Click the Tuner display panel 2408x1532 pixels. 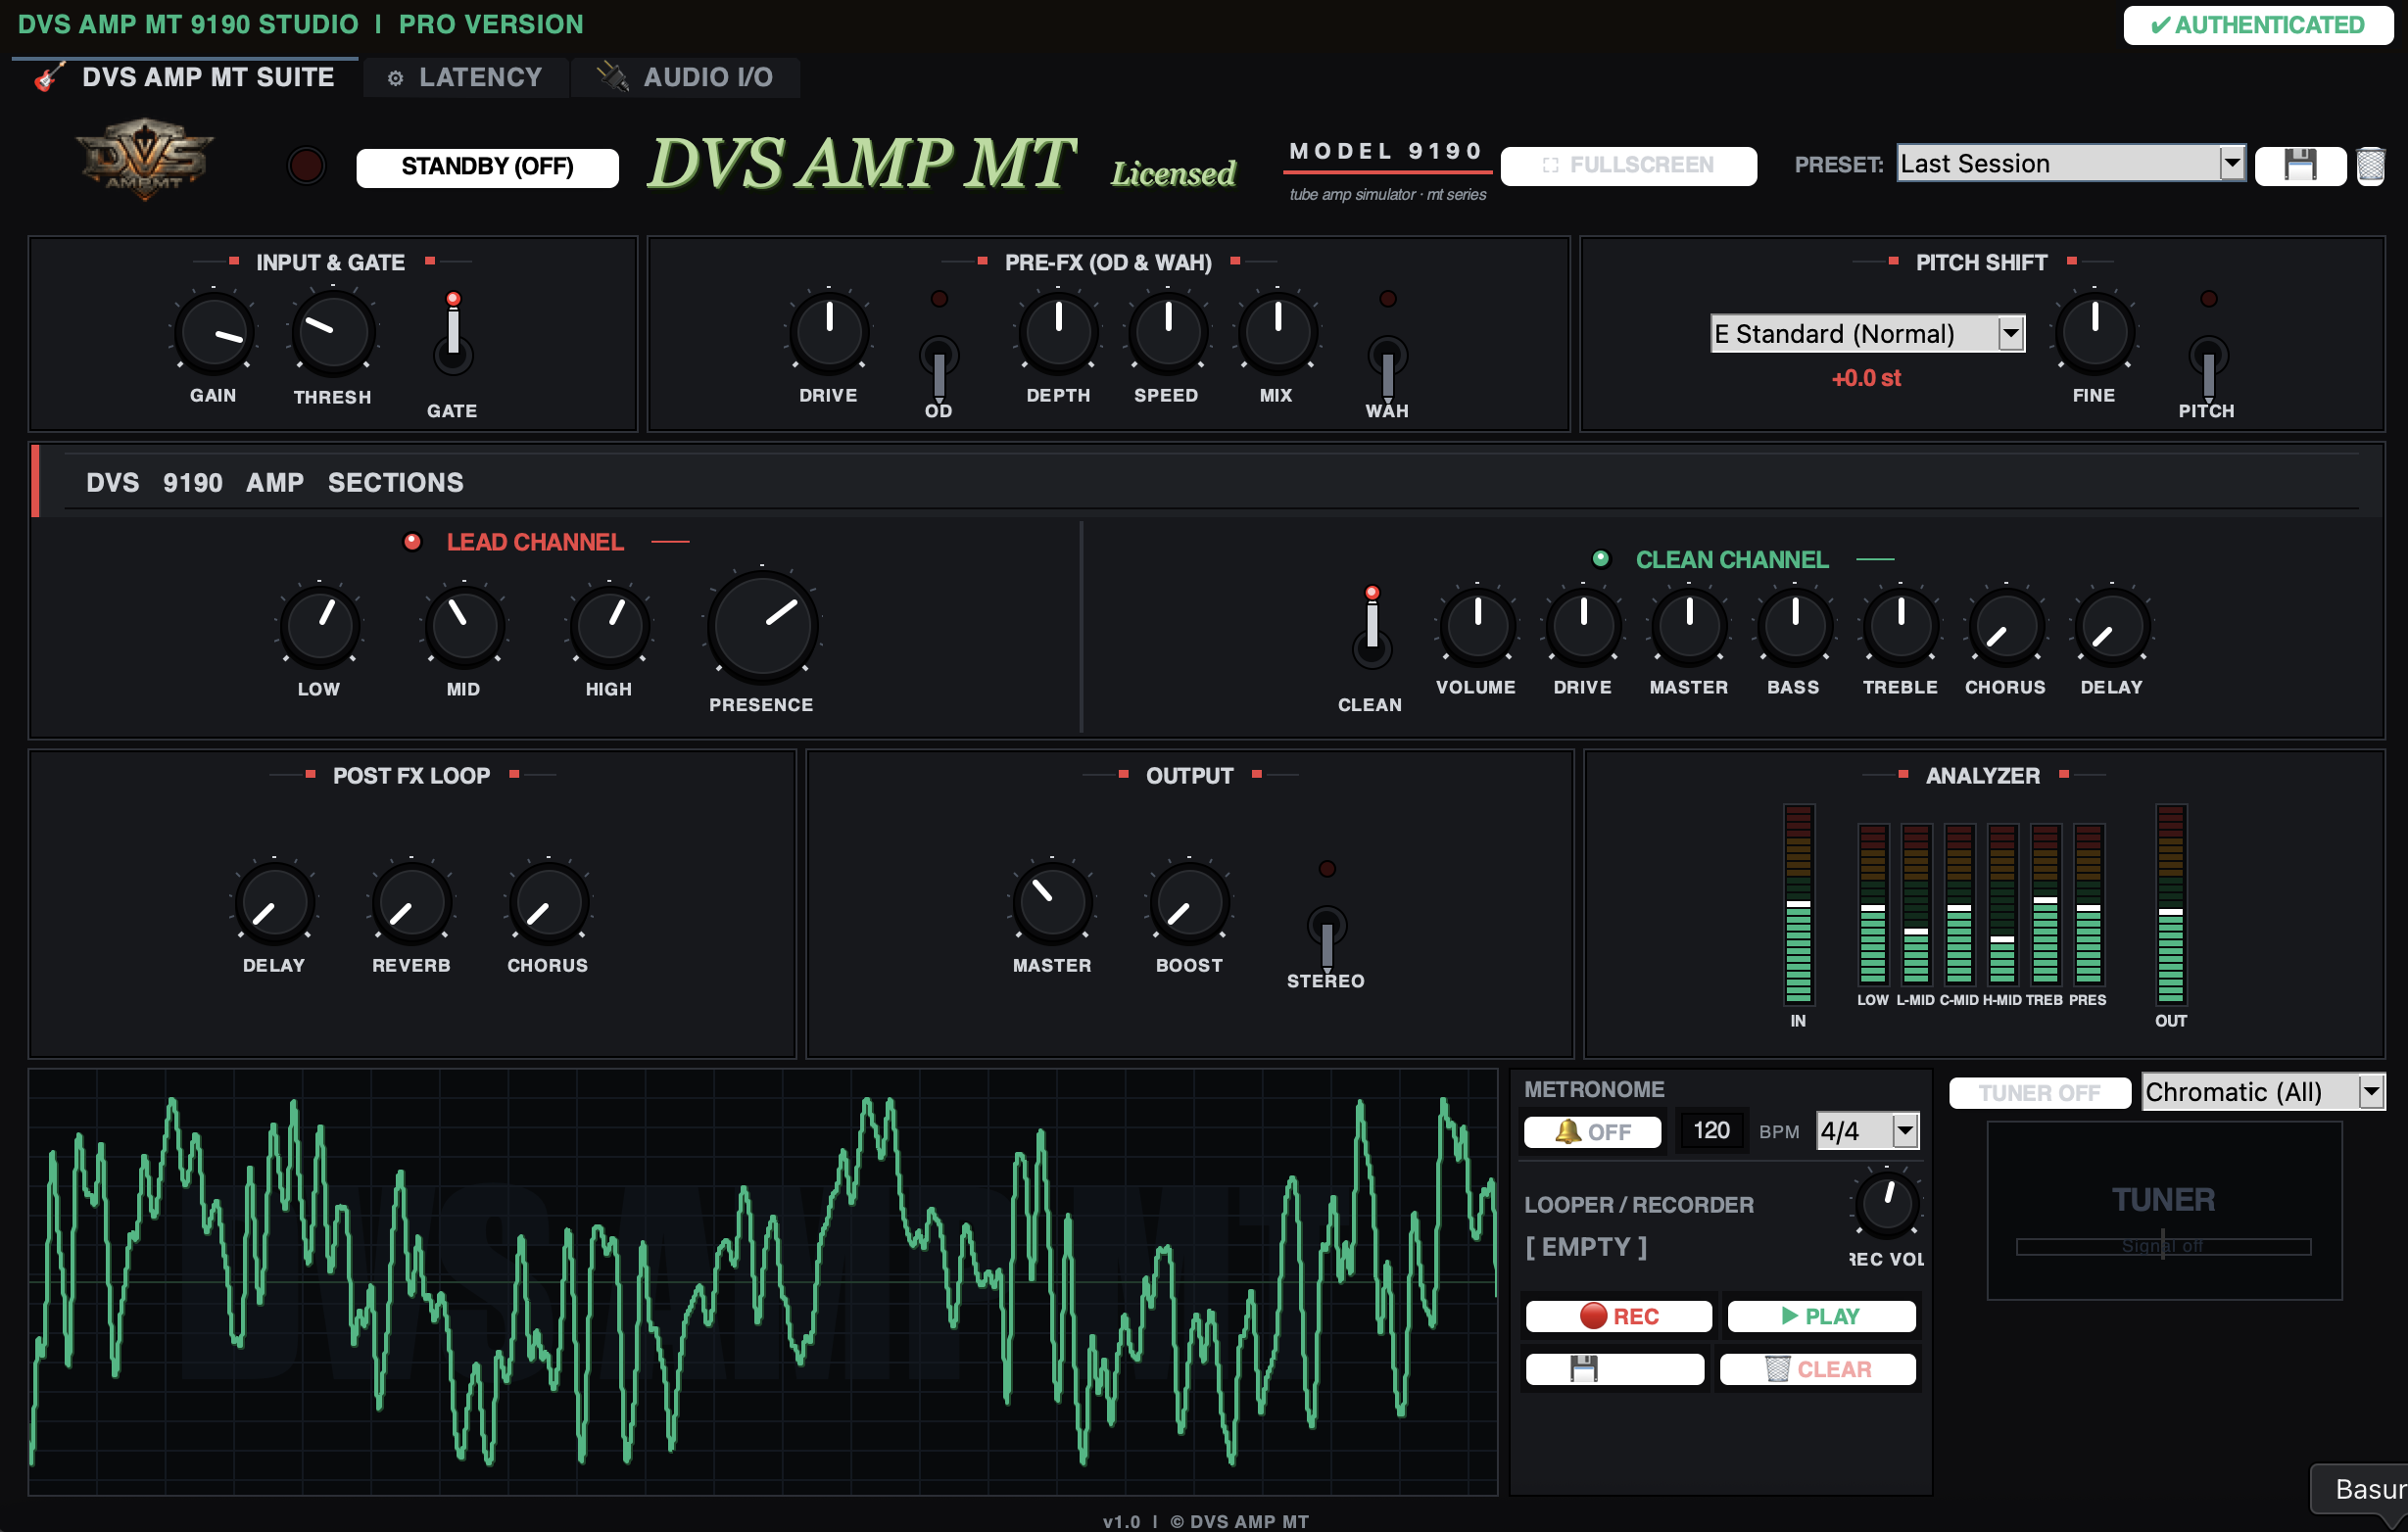[x=2164, y=1210]
